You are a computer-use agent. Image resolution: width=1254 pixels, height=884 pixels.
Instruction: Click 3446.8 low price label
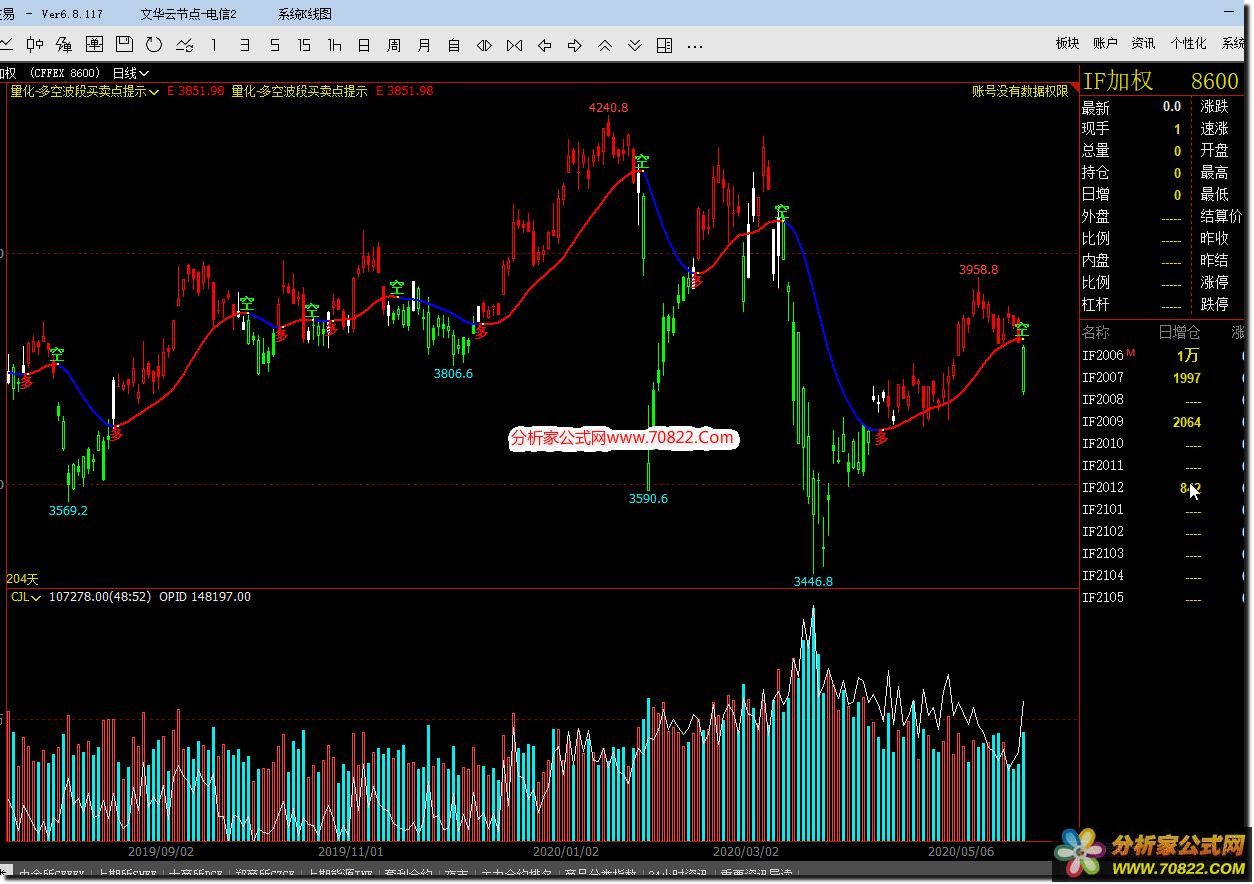813,580
